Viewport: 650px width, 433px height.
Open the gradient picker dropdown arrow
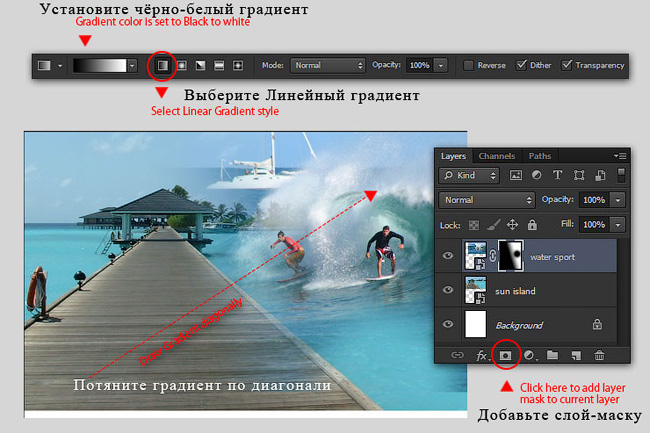tap(132, 65)
